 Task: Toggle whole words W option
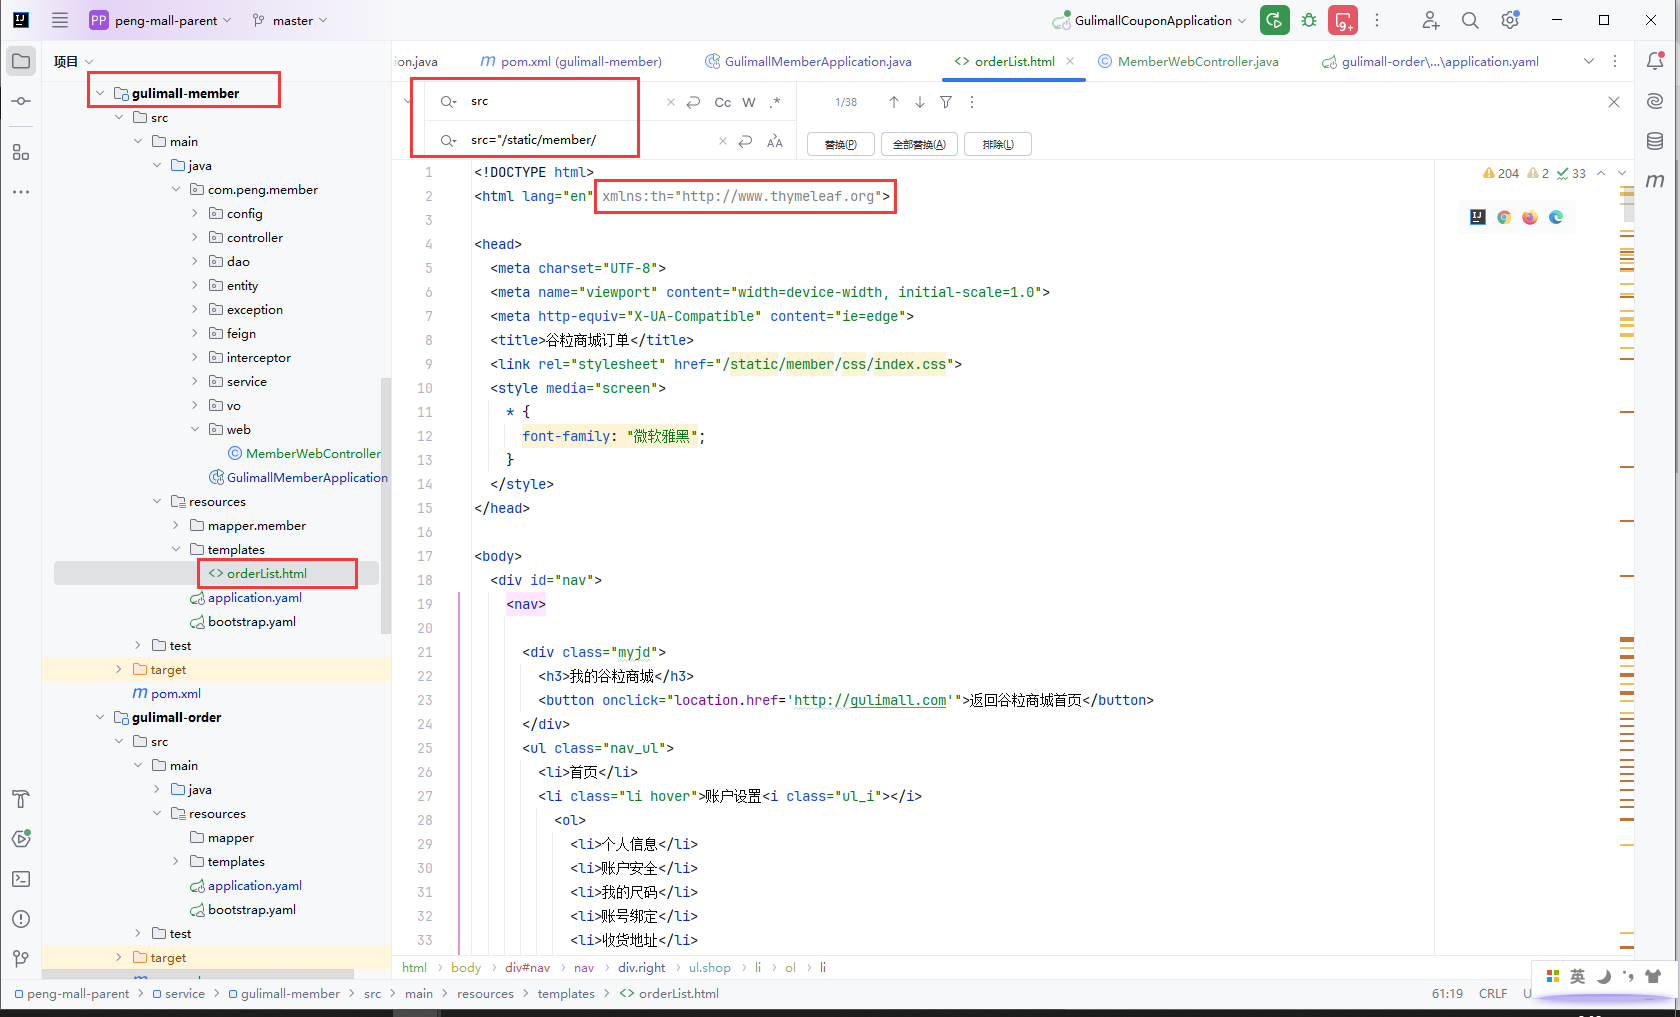[749, 102]
